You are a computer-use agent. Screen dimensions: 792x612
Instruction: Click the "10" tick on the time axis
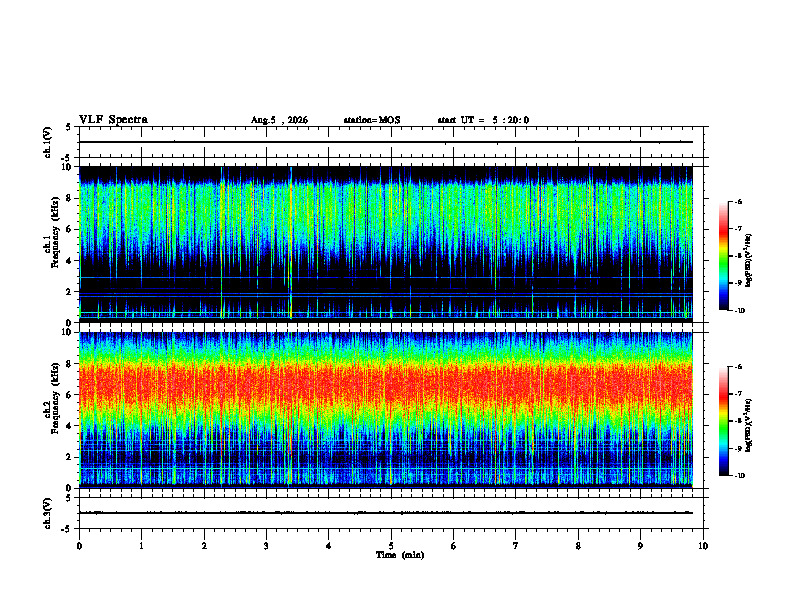tap(703, 546)
